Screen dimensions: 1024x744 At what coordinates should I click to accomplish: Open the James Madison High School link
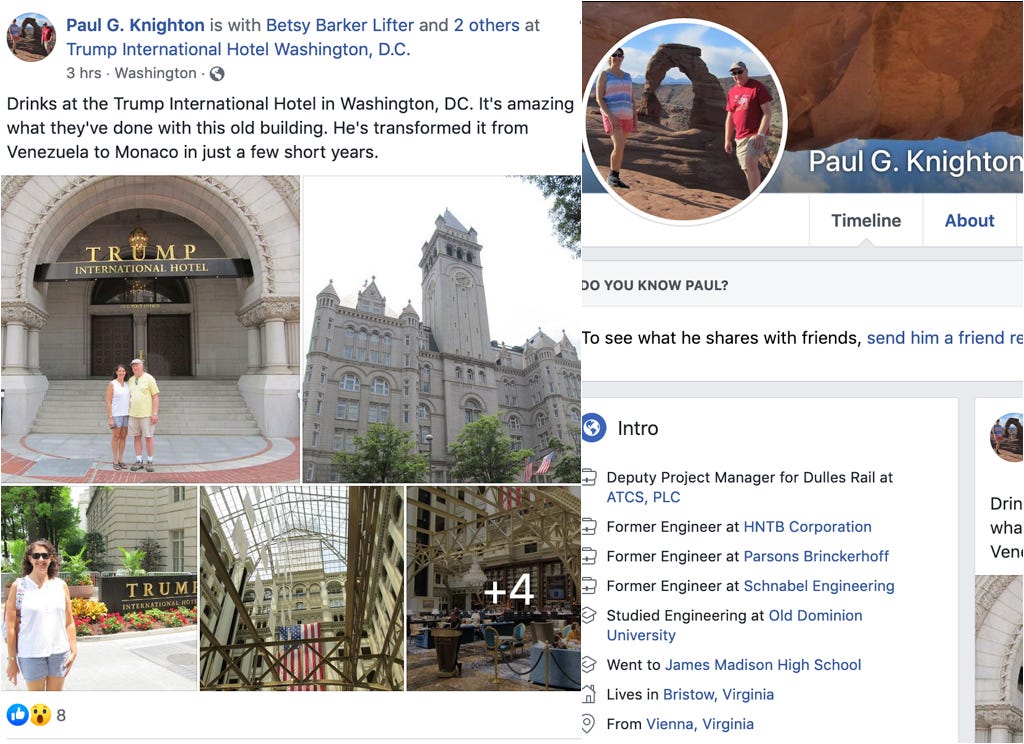(x=763, y=664)
